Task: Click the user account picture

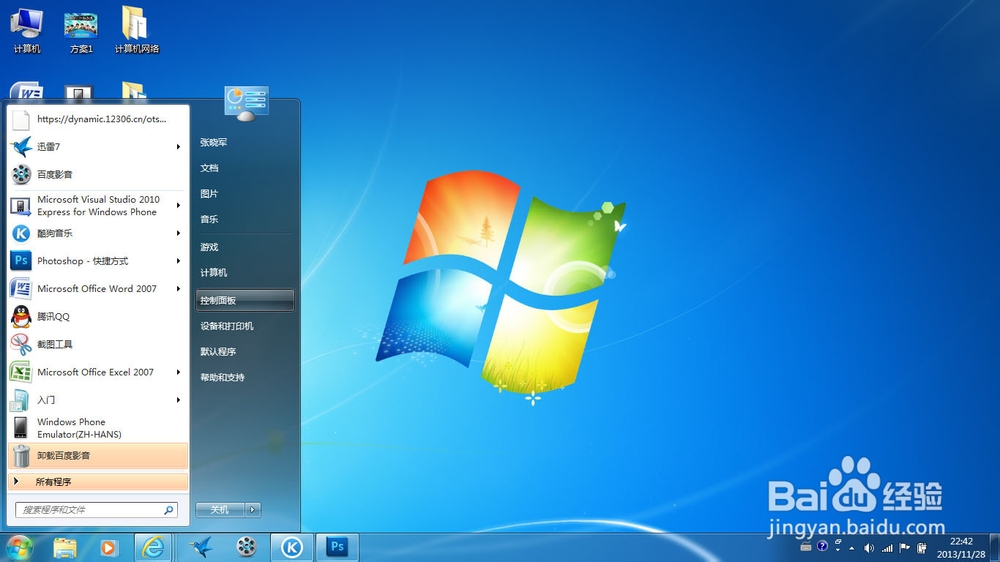Action: click(246, 103)
